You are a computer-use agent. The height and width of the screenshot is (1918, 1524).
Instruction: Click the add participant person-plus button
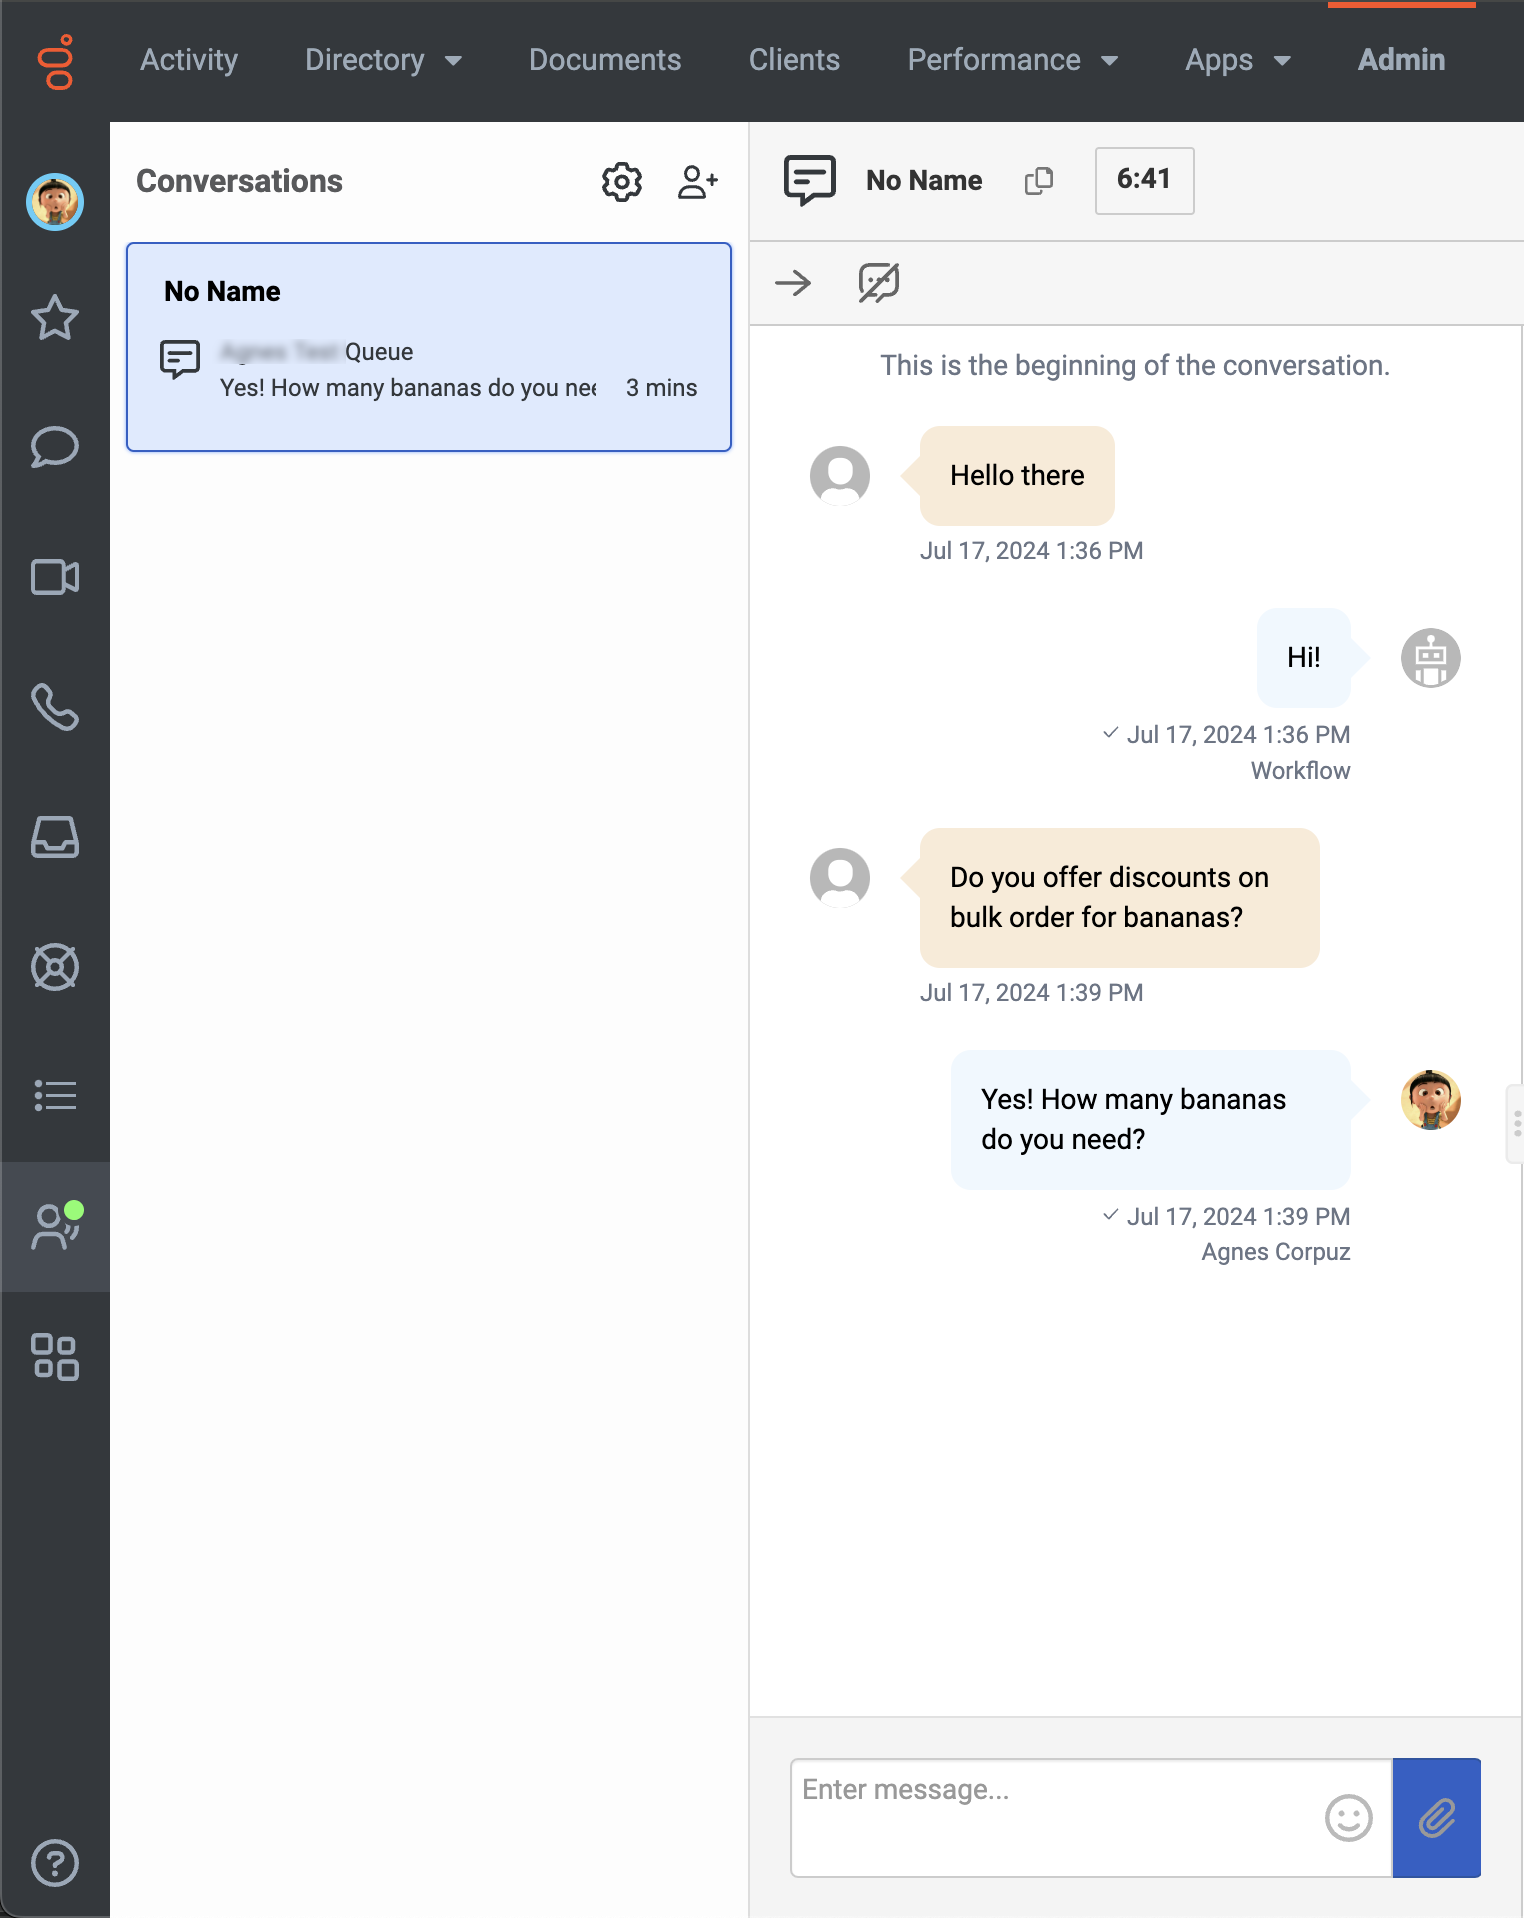(697, 182)
